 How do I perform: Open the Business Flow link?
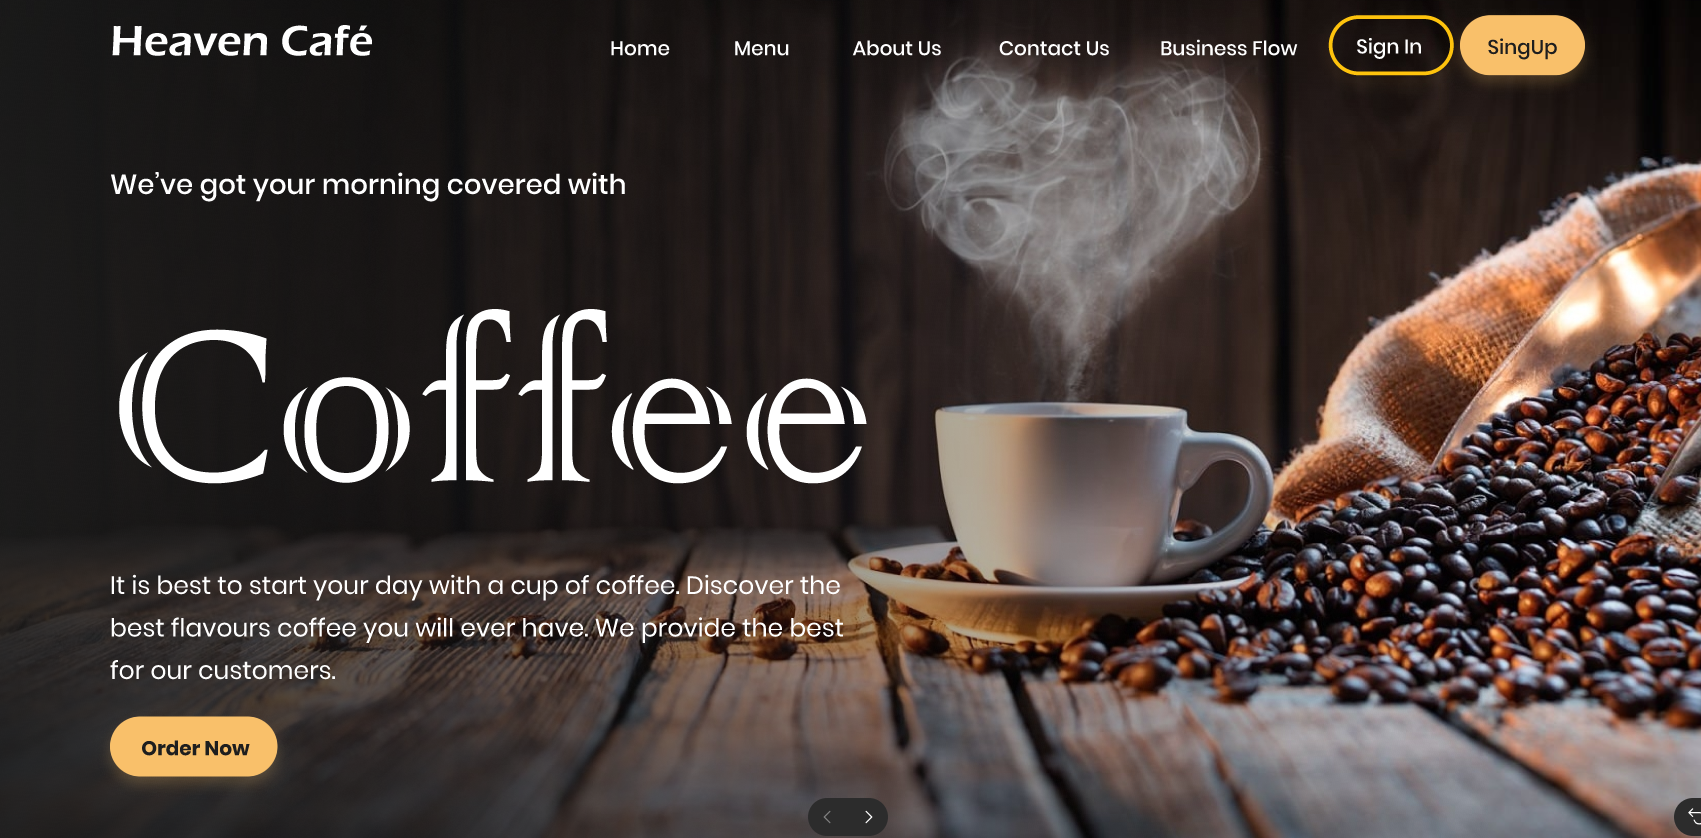point(1228,48)
